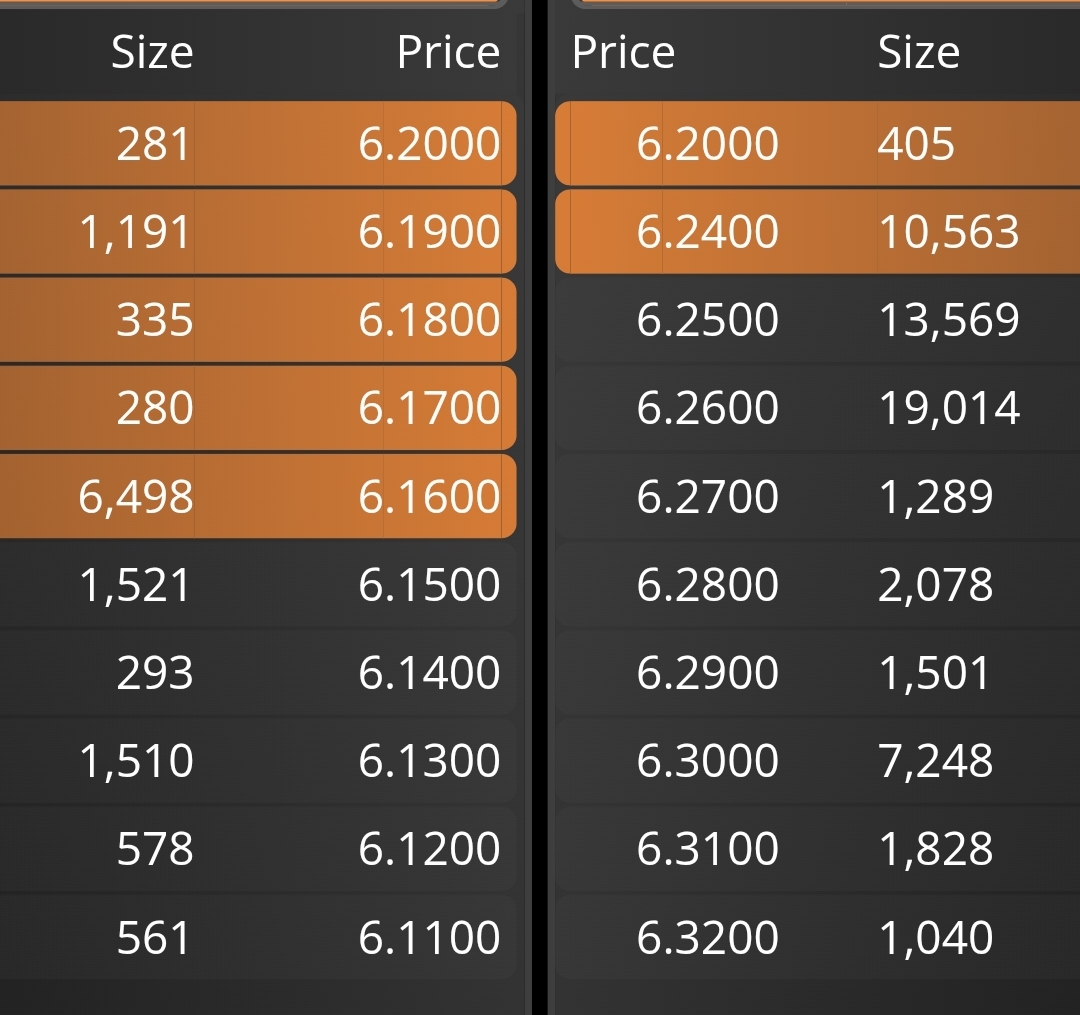Click the 6,498 size bid row
Image resolution: width=1080 pixels, height=1015 pixels.
(258, 496)
